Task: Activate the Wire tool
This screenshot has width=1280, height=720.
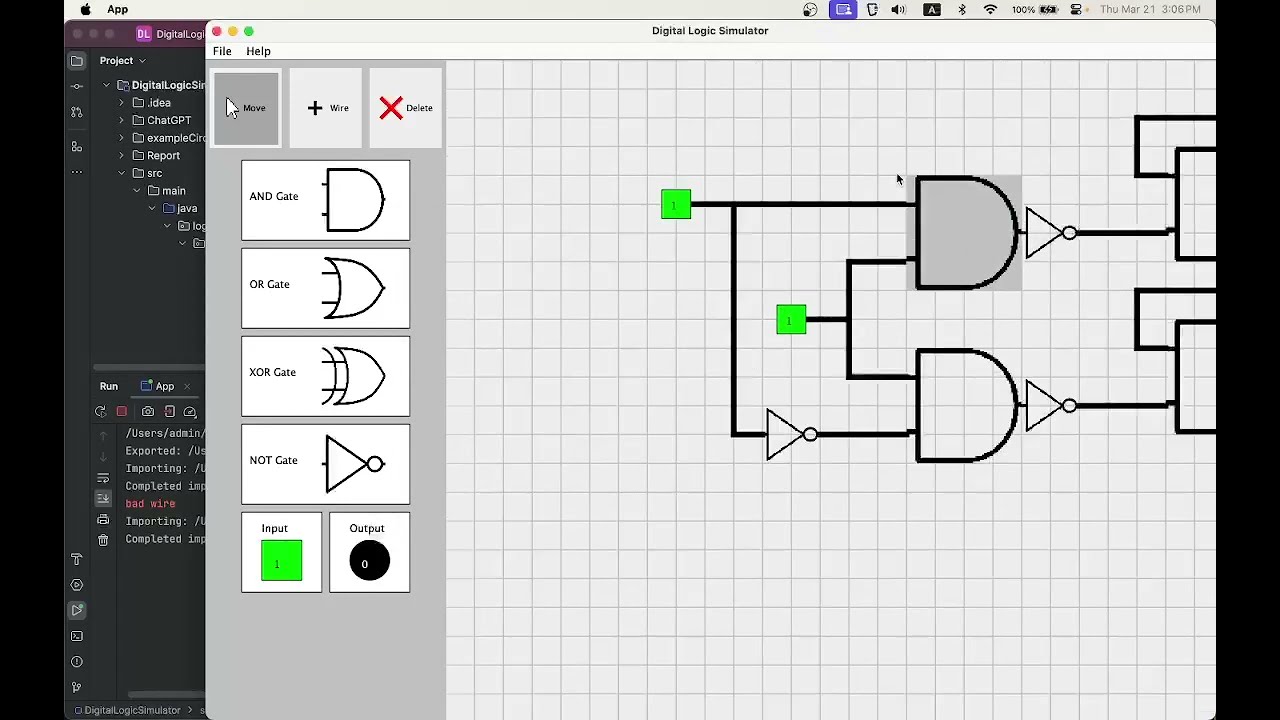Action: click(x=326, y=108)
